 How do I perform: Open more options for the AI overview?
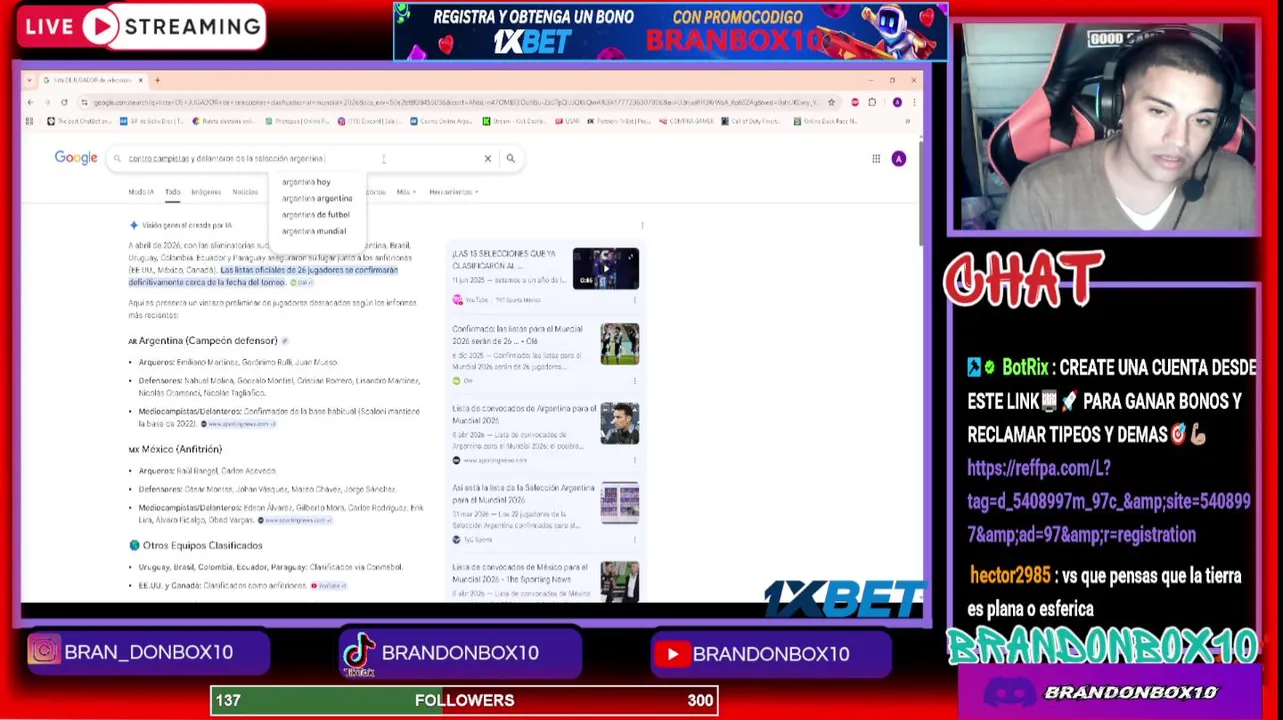642,225
